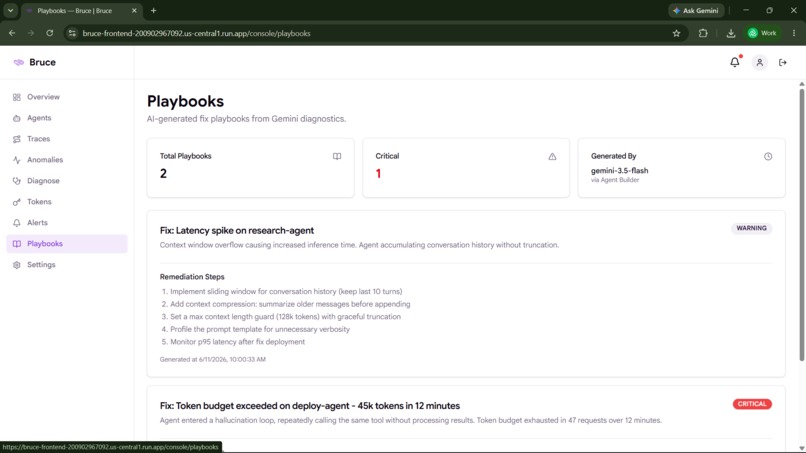Open the Latency spike on research-agent playbook
806x453 pixels.
pos(236,230)
